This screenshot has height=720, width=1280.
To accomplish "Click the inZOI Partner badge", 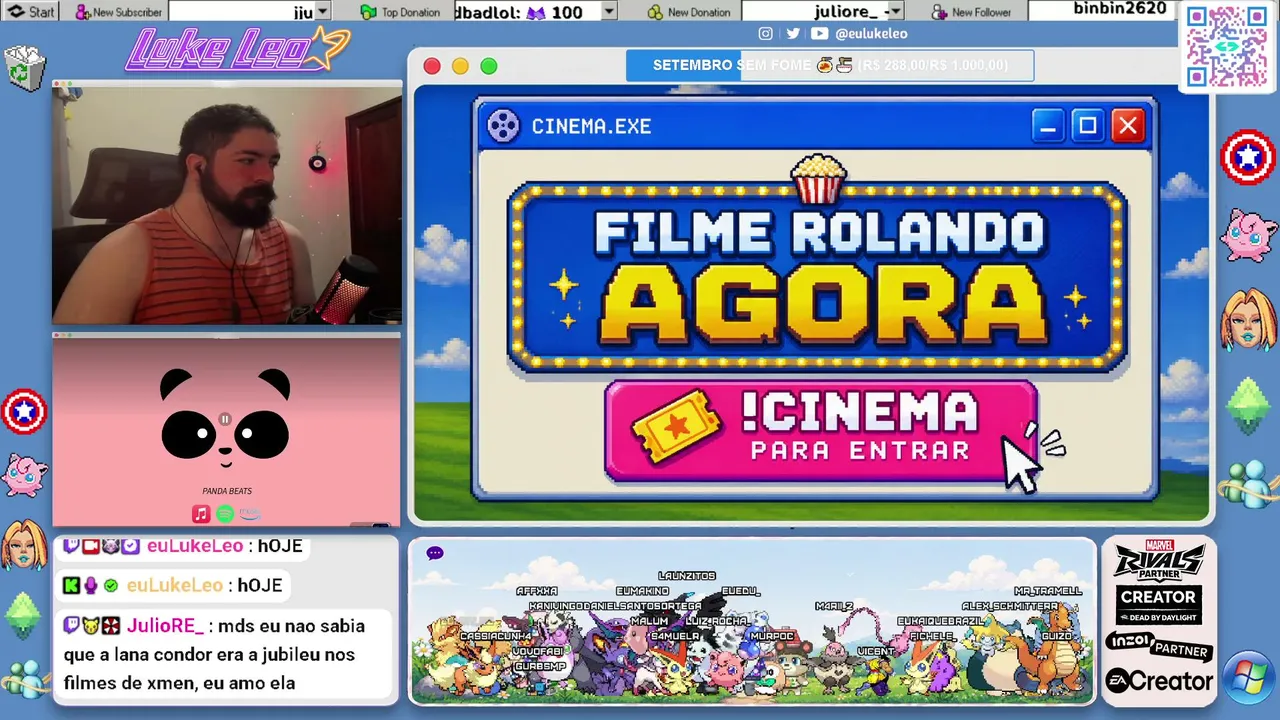I will tap(1158, 645).
